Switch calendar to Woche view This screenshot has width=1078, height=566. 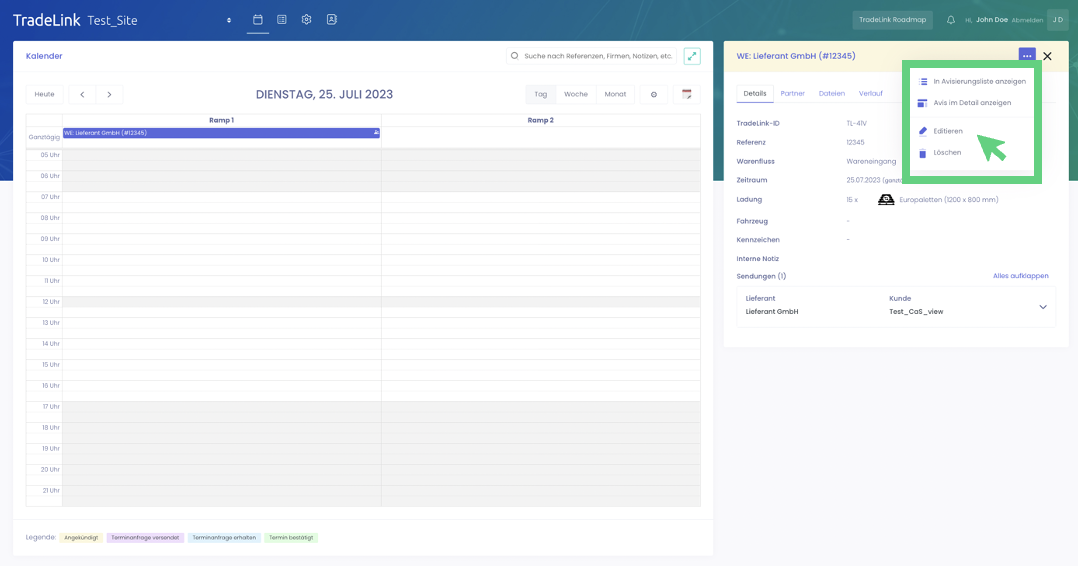click(576, 94)
